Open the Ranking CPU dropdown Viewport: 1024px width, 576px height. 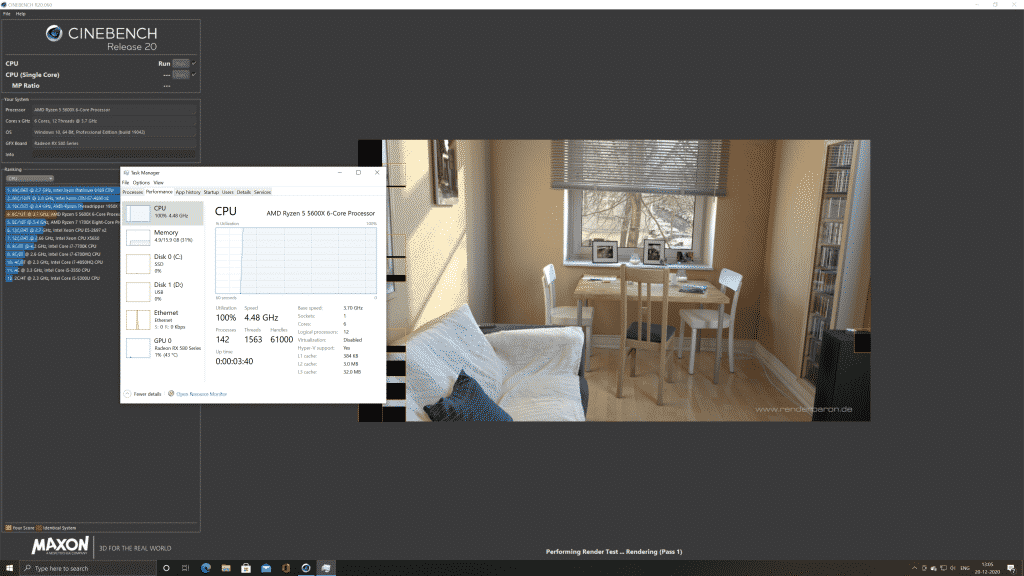coord(29,178)
